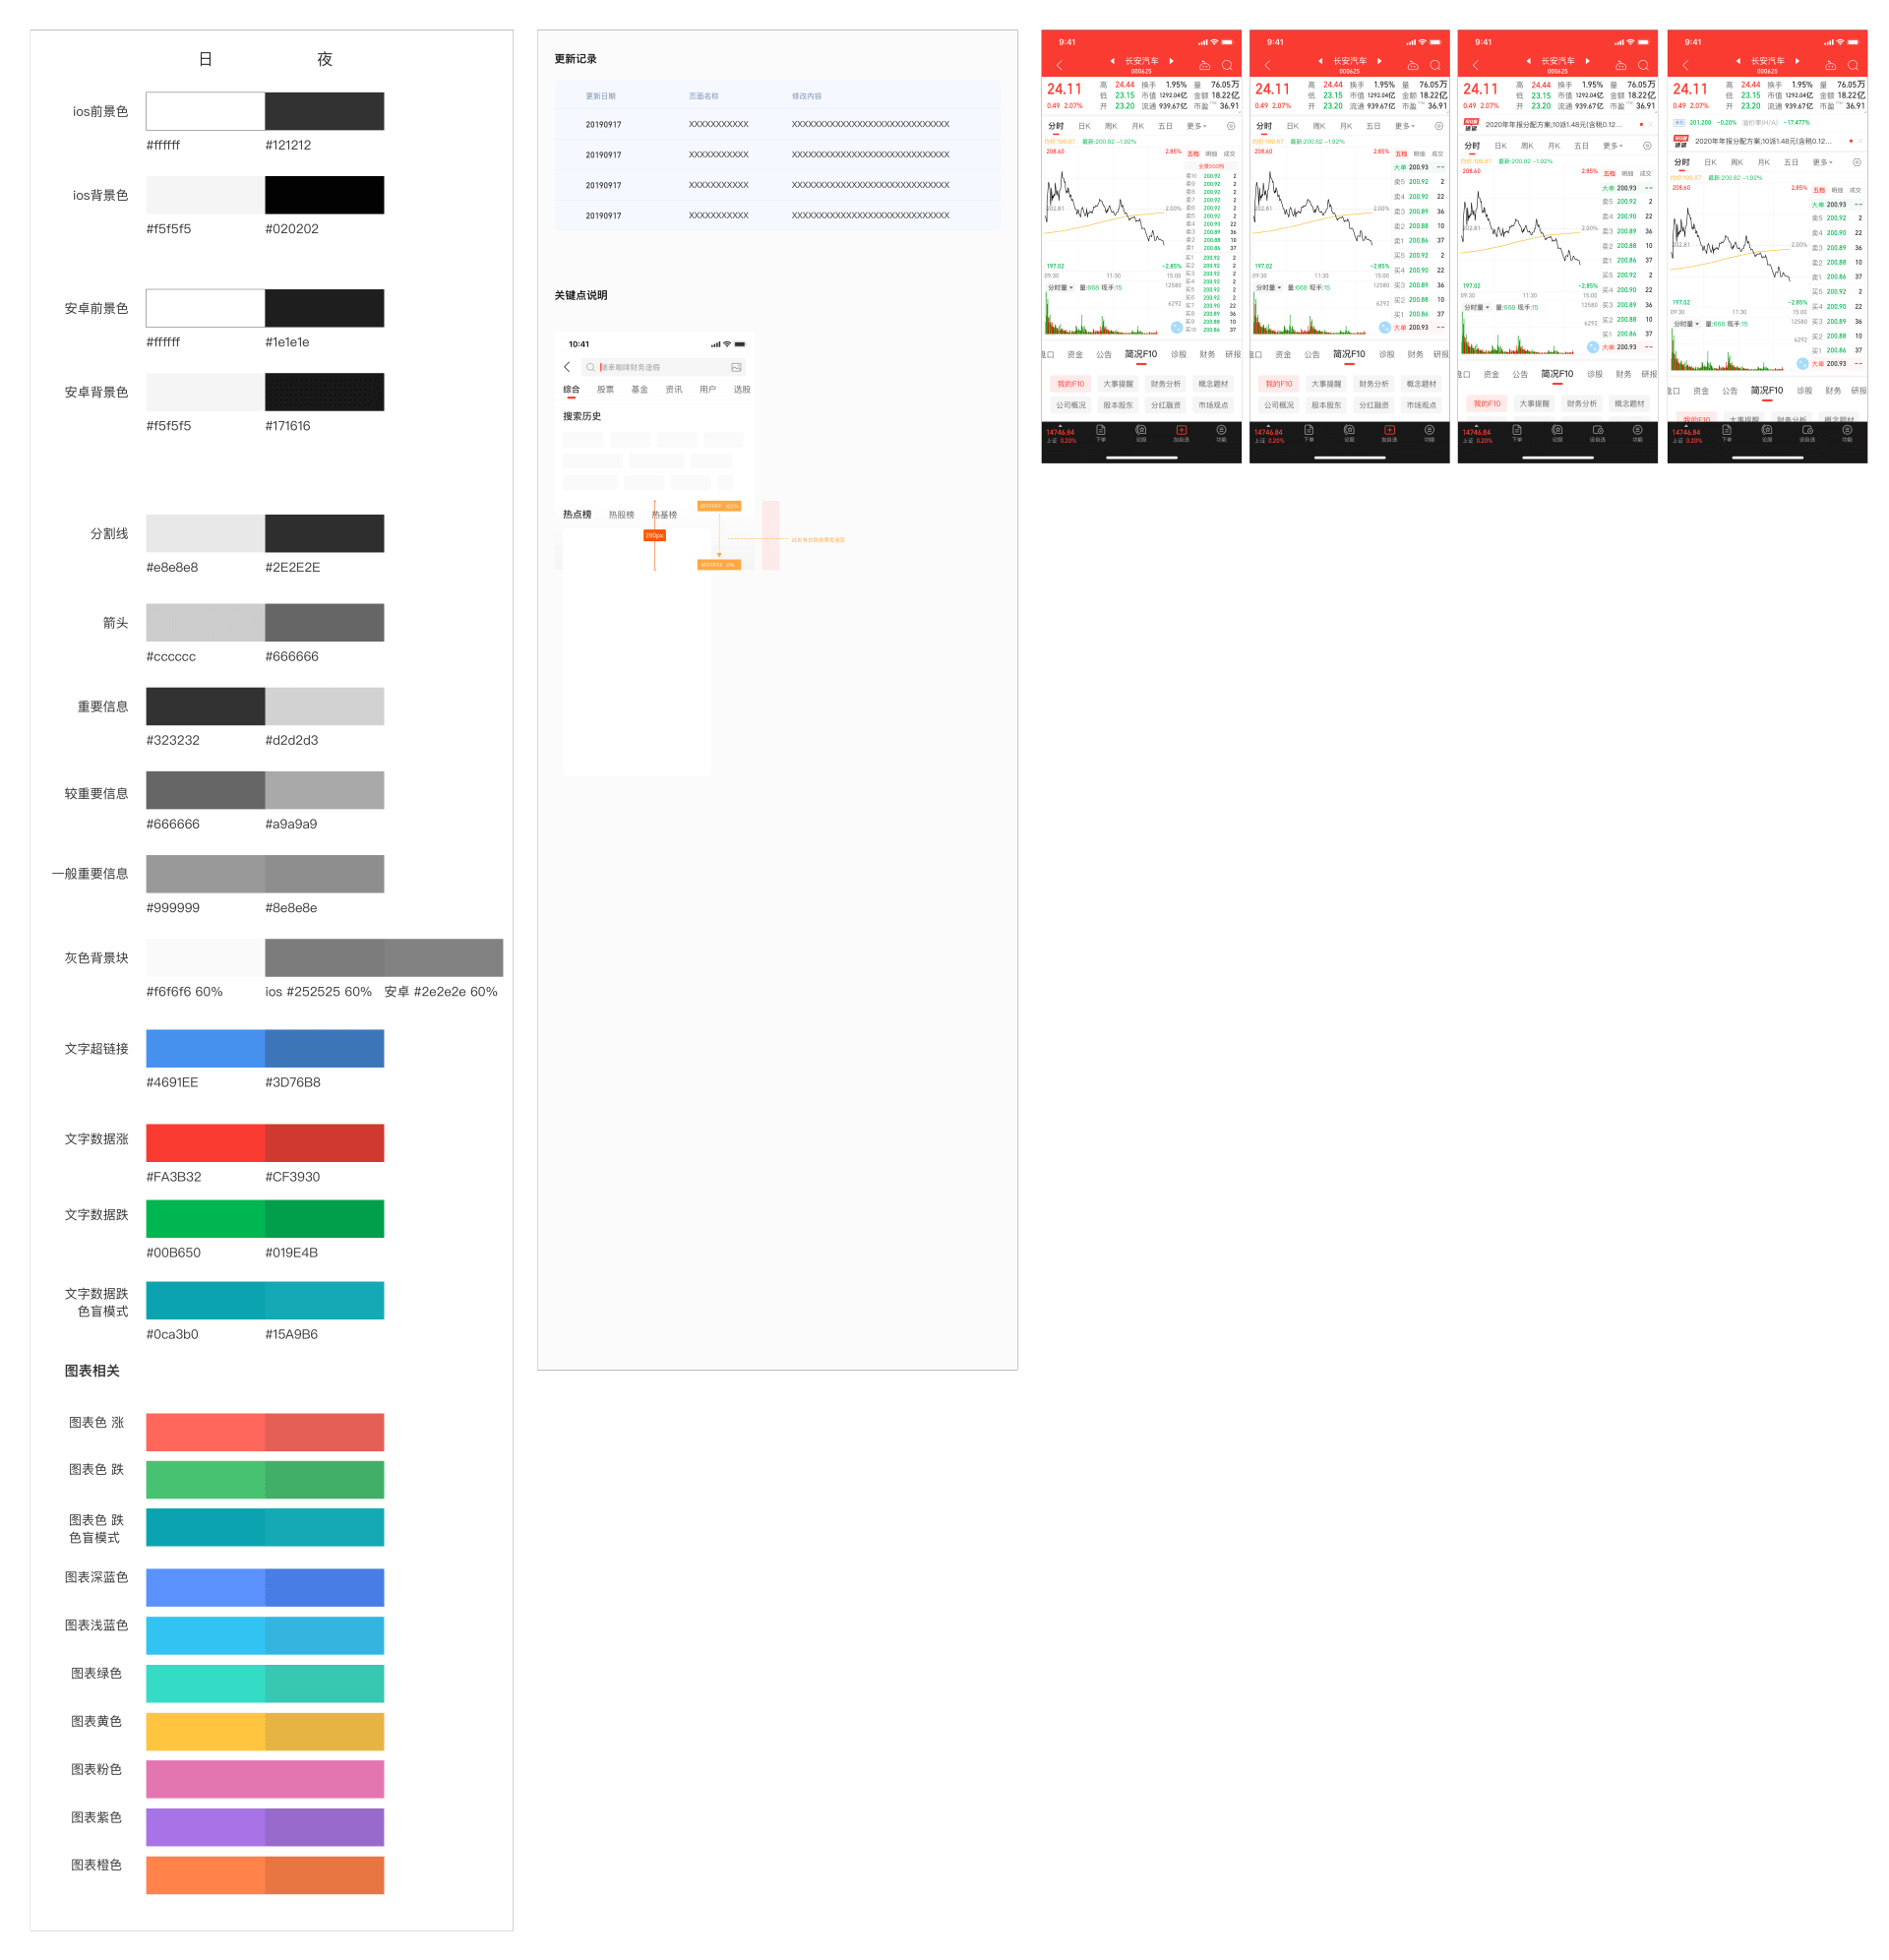Click search input field in search mockup
The height and width of the screenshot is (1960, 1889).
[663, 367]
